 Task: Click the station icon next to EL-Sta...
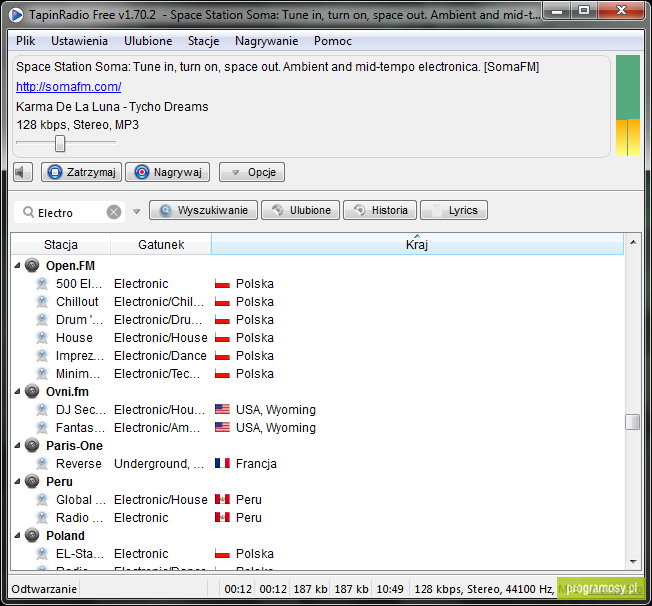[42, 554]
